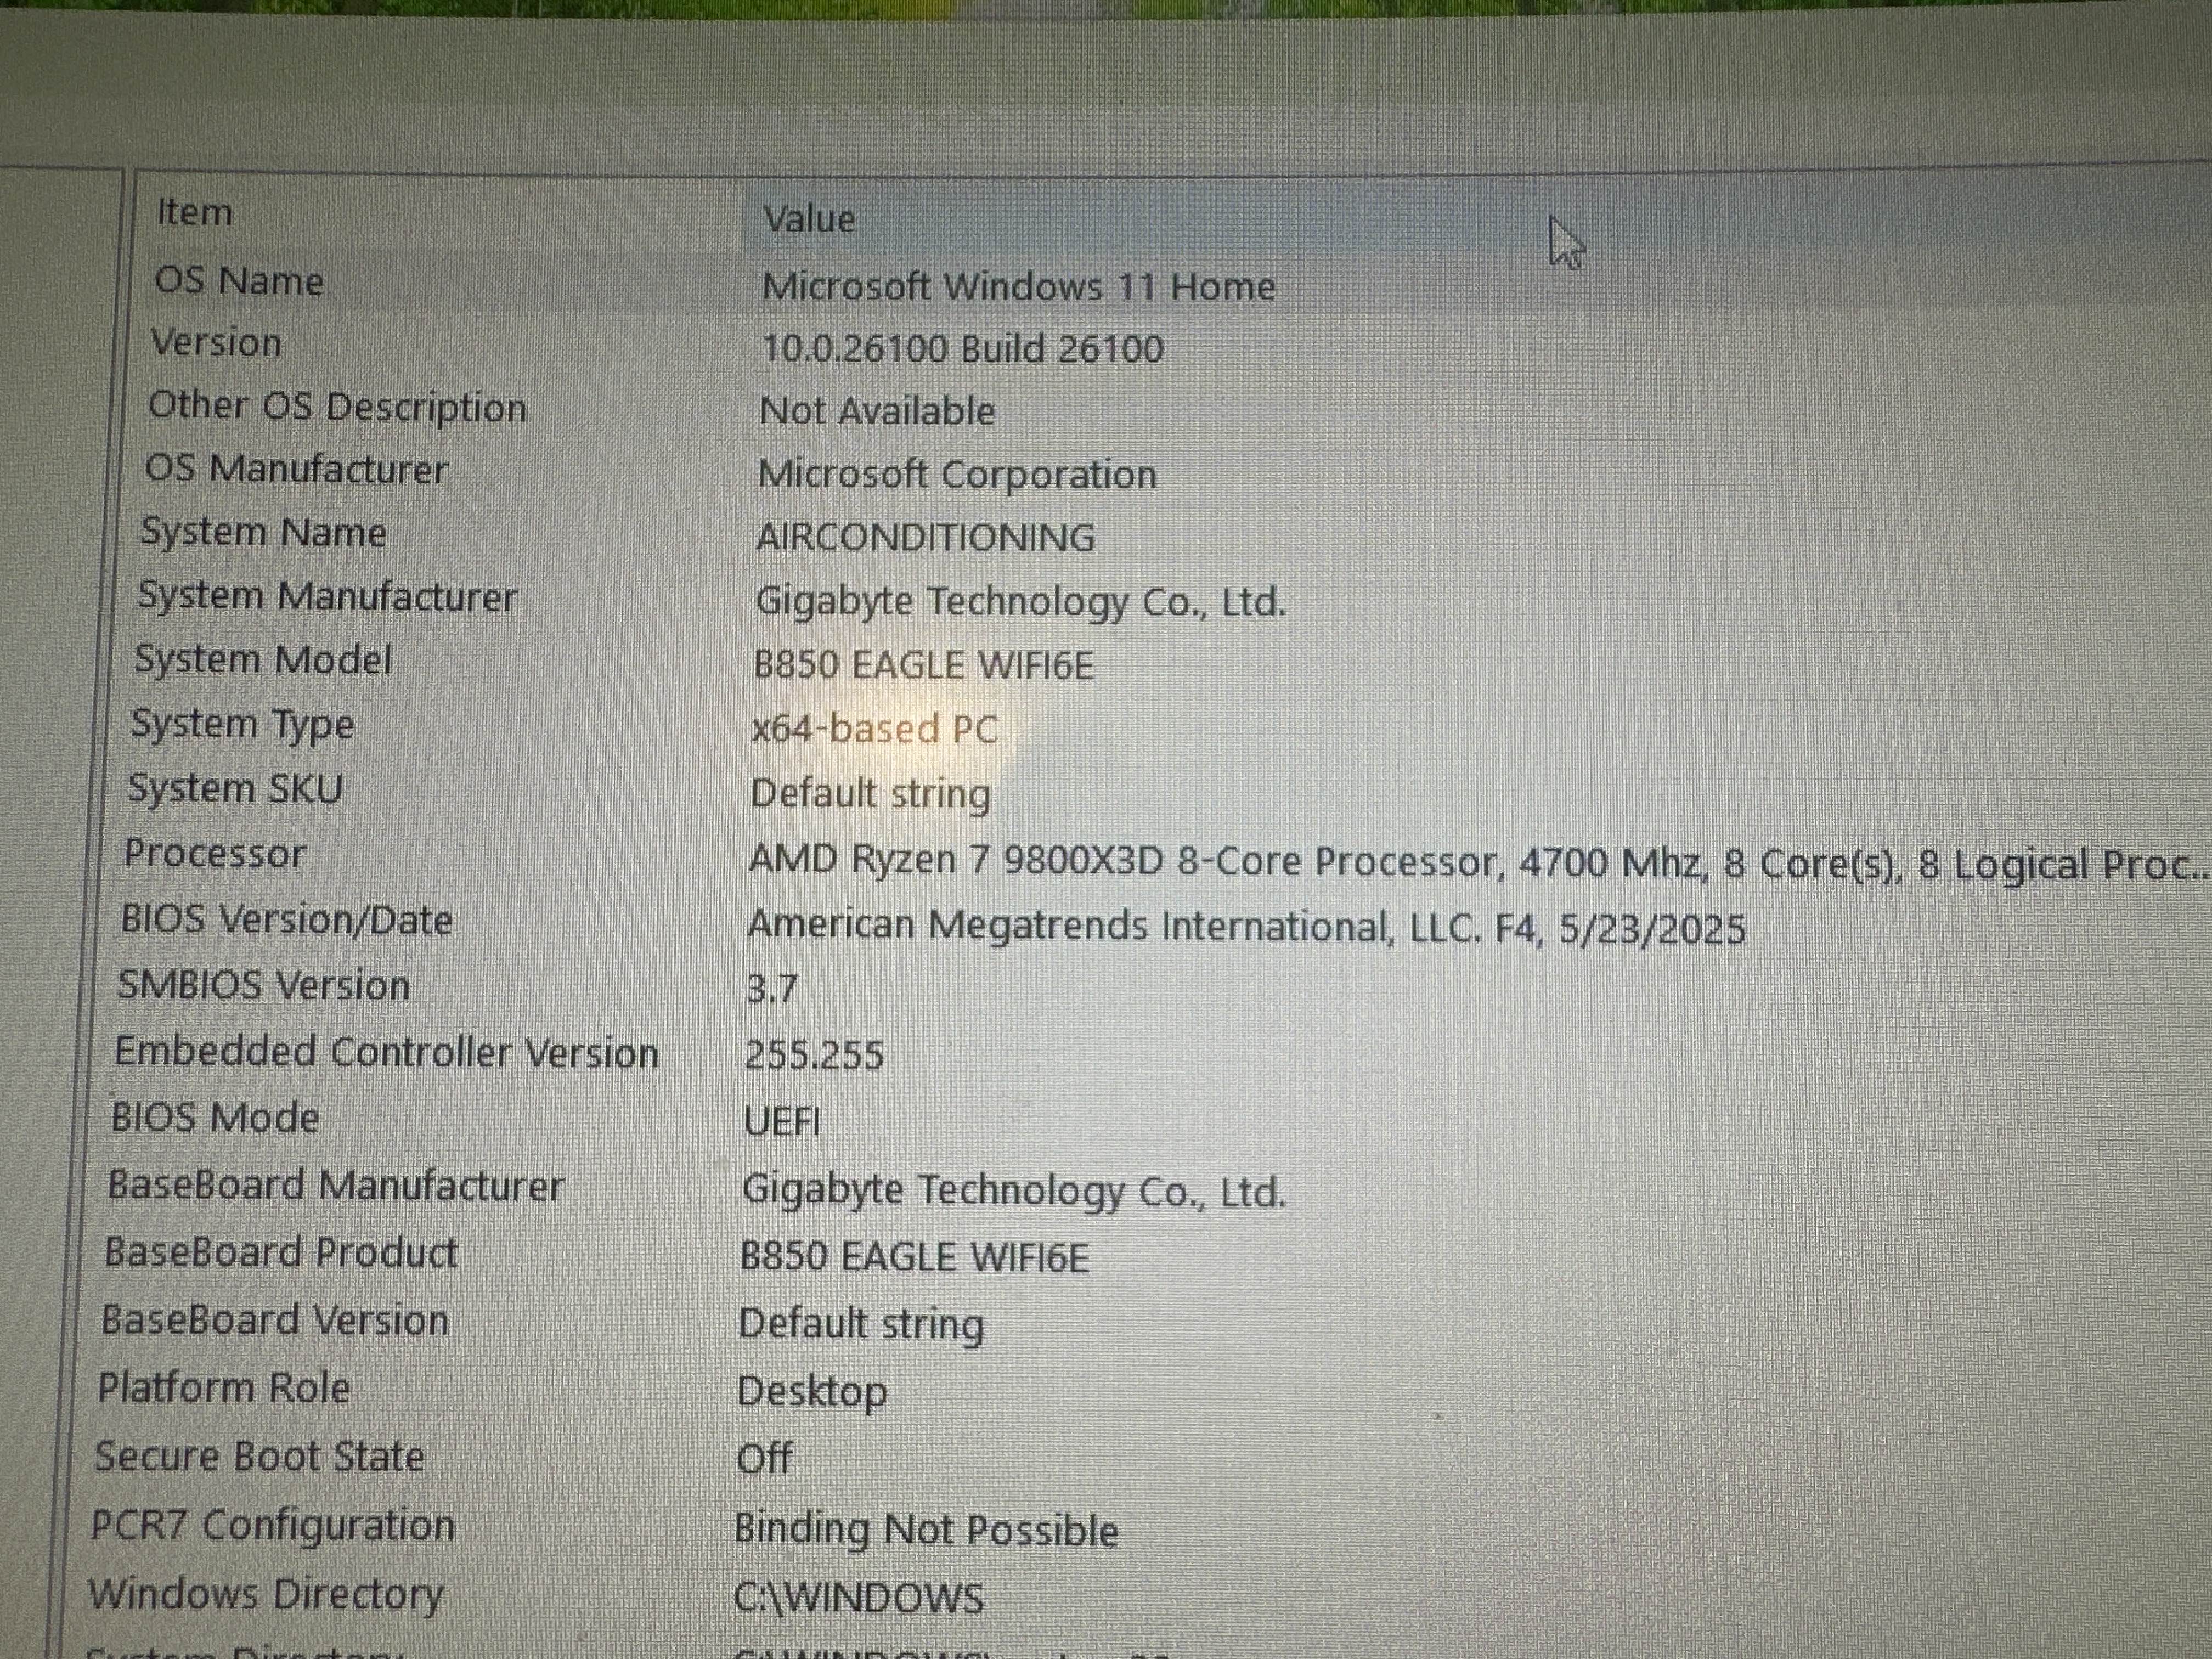Select the System Manufacturer row
2212x1659 pixels.
[x=327, y=596]
